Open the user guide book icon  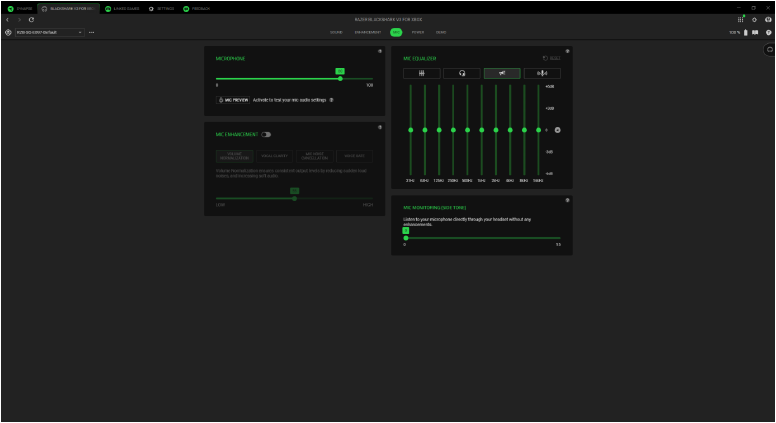[x=755, y=32]
